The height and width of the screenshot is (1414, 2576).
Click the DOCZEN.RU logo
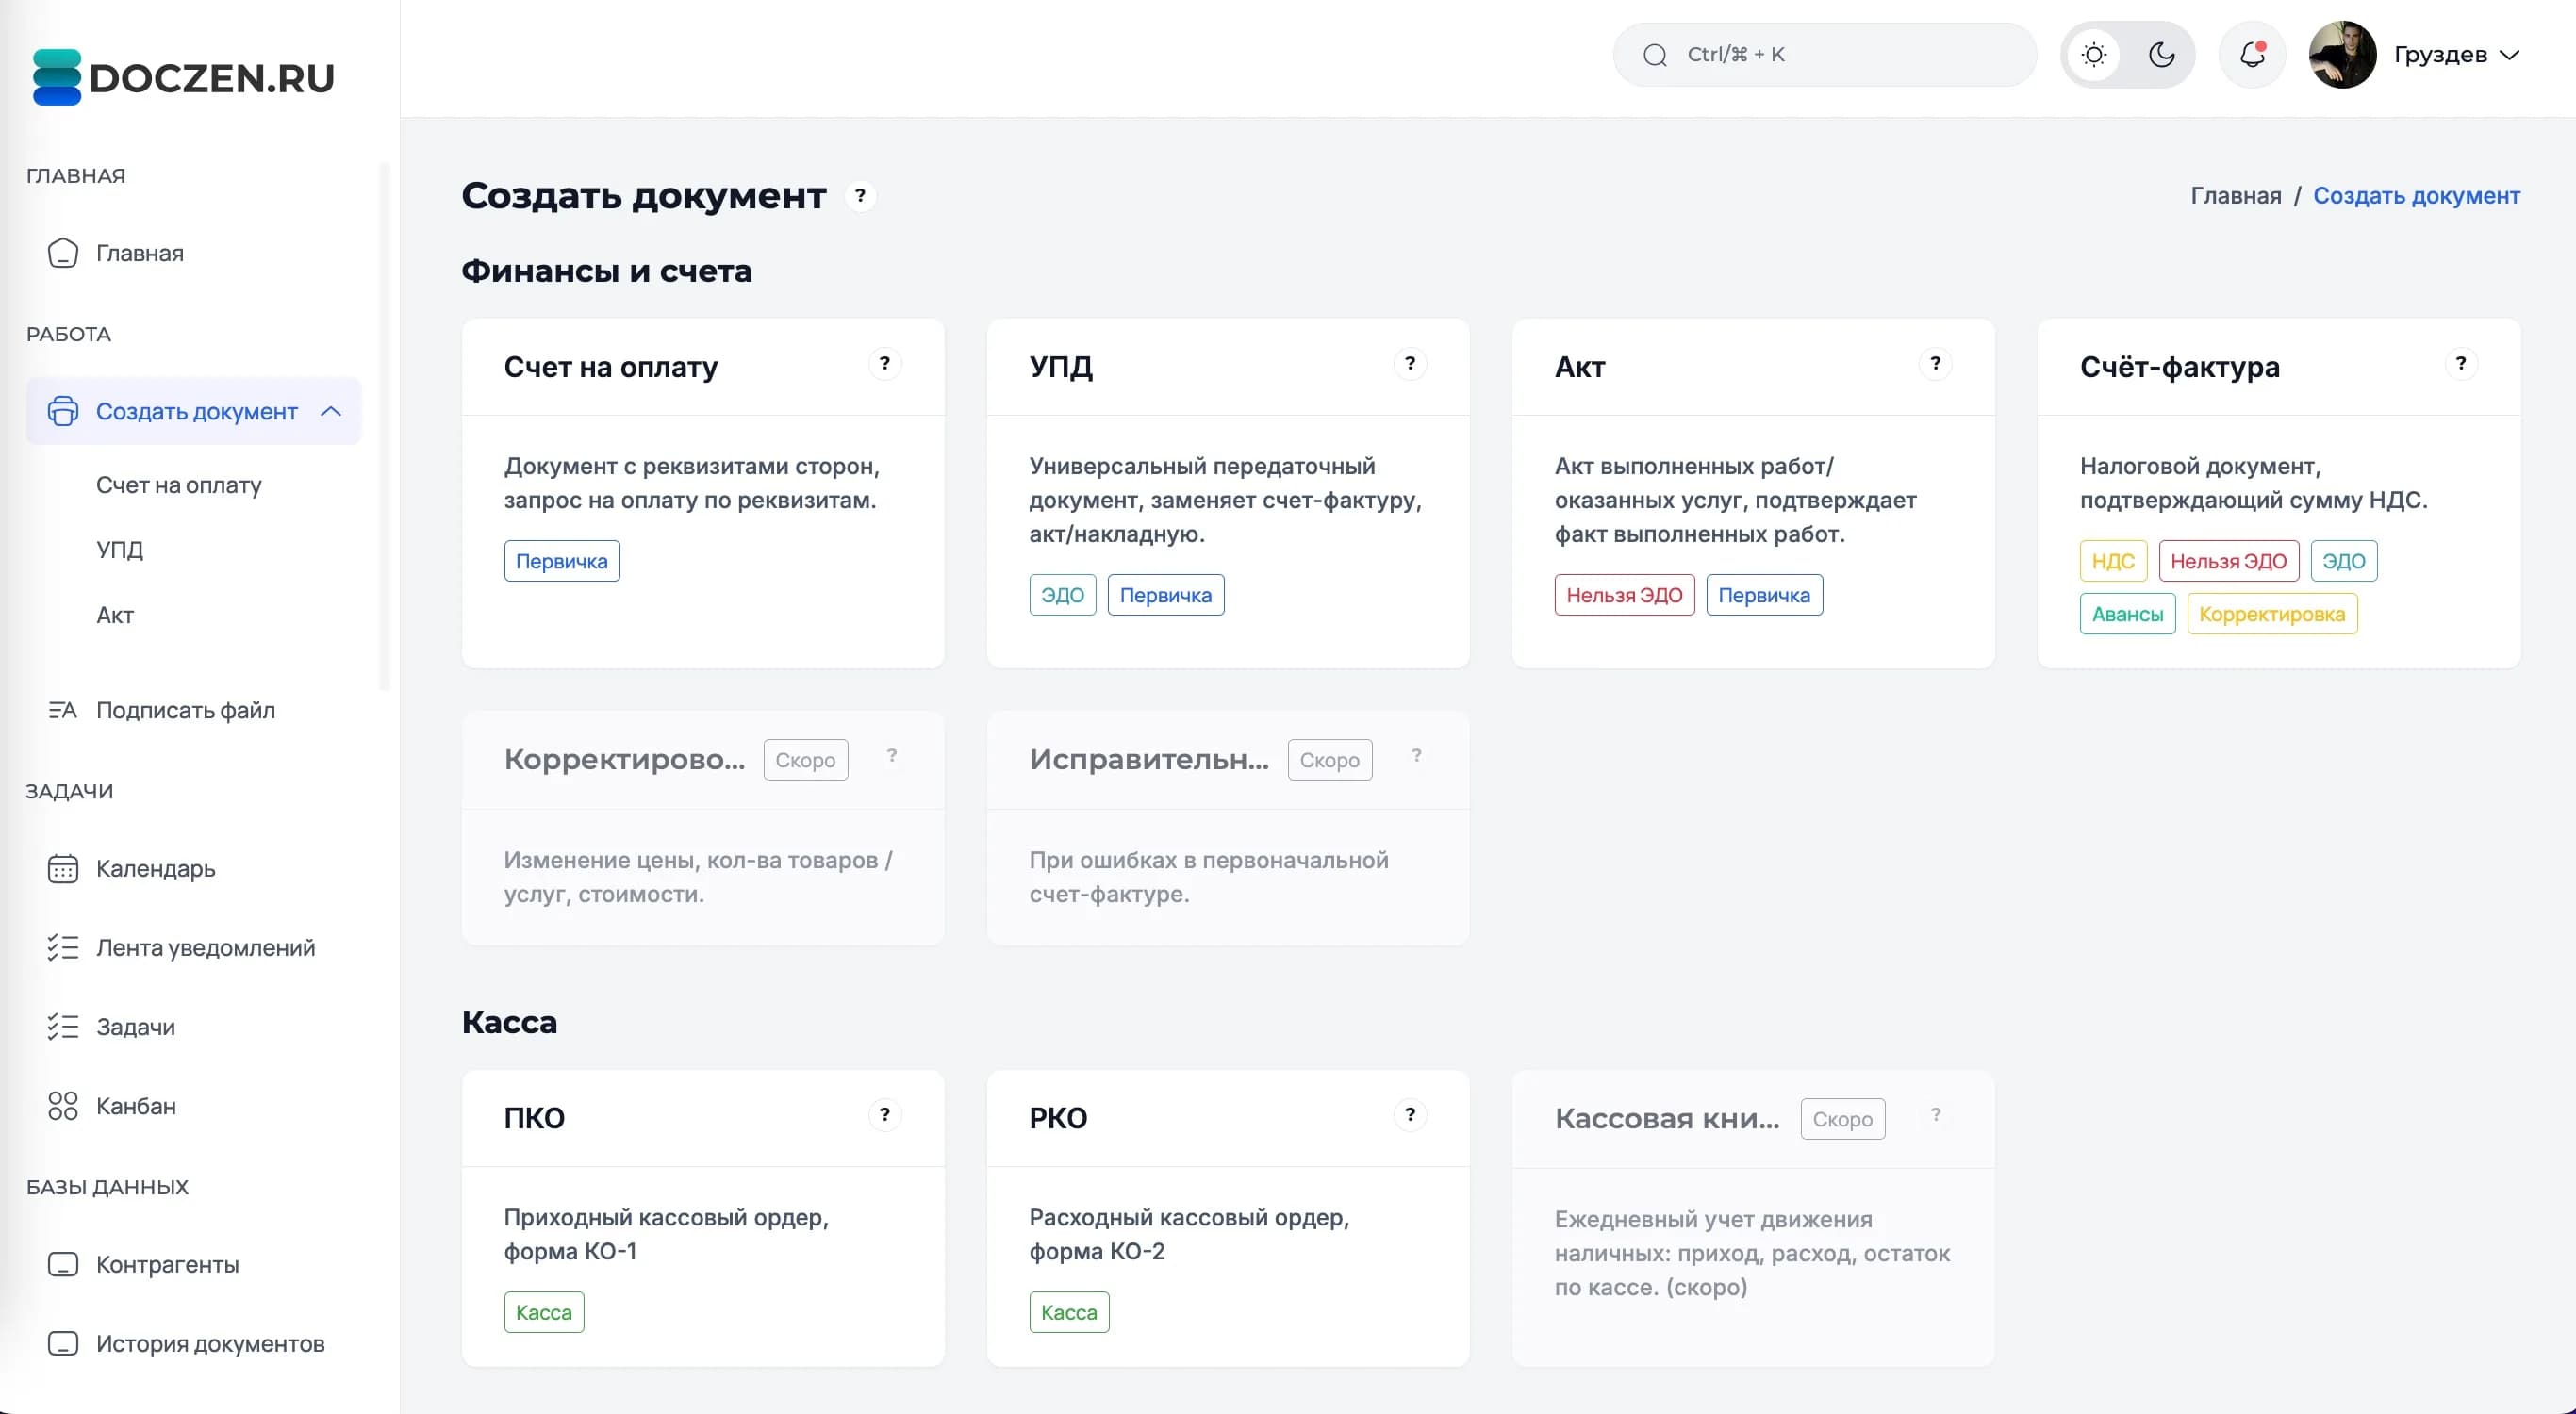click(184, 77)
